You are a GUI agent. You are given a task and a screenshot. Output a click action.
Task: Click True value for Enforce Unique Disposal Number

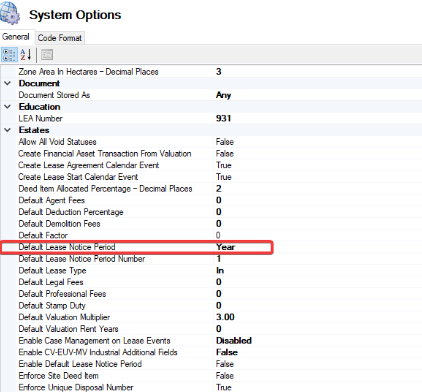224,387
